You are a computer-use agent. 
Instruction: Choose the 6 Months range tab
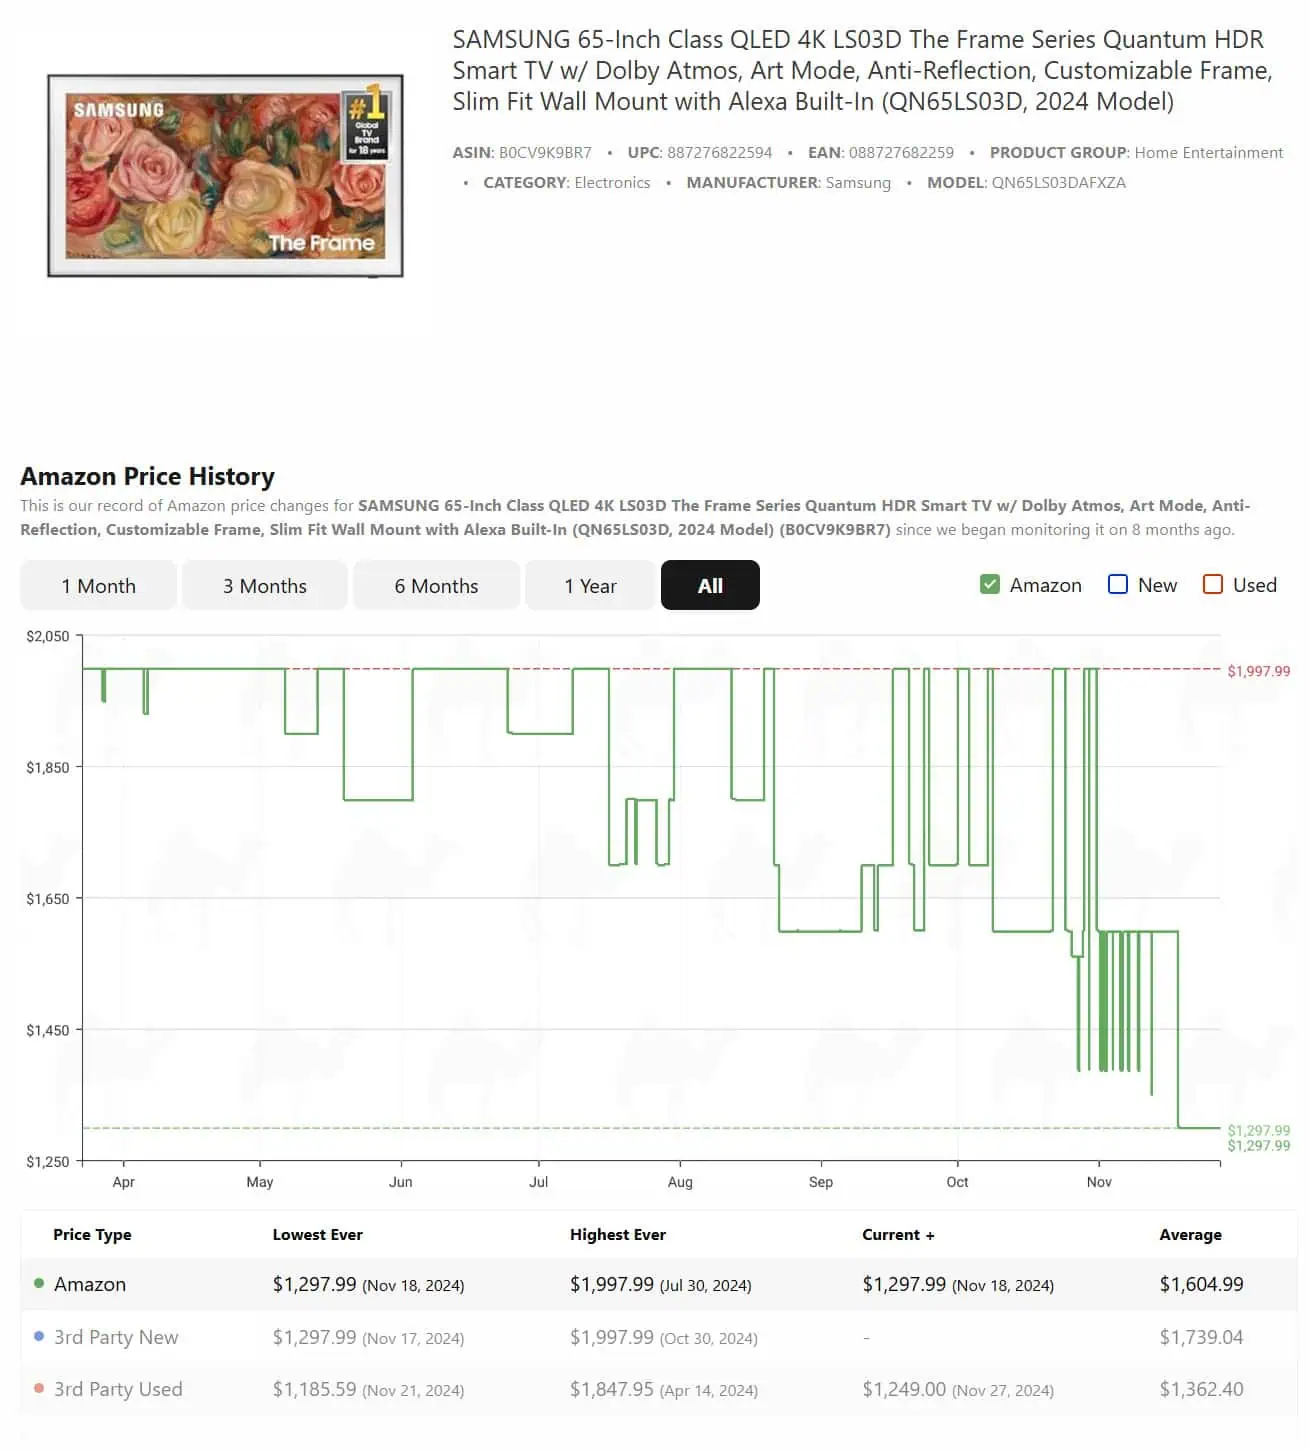436,586
